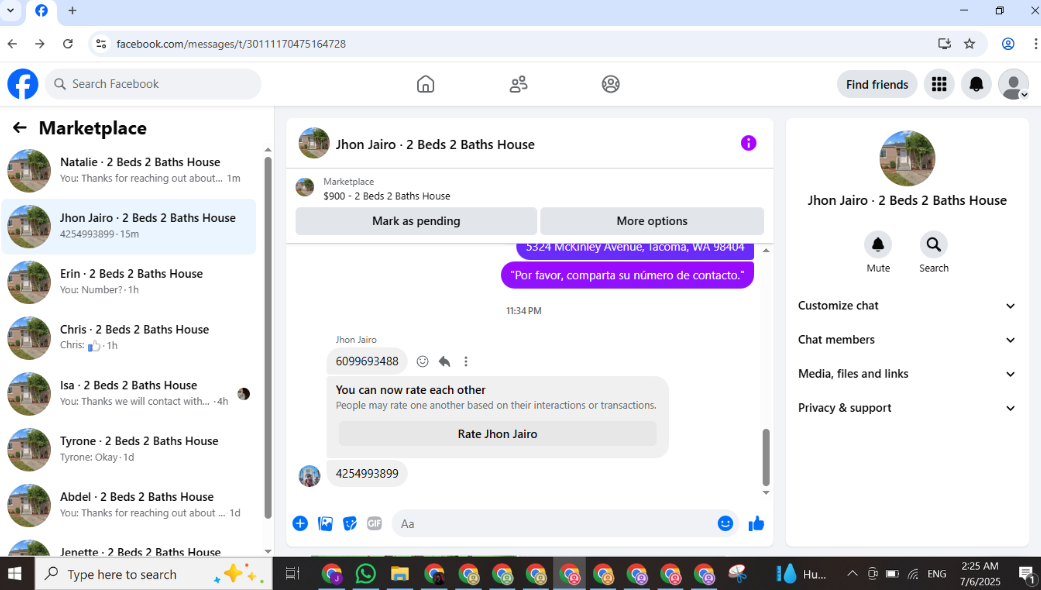Expand Chat members section
Viewport: 1041px width, 590px height.
click(x=907, y=340)
